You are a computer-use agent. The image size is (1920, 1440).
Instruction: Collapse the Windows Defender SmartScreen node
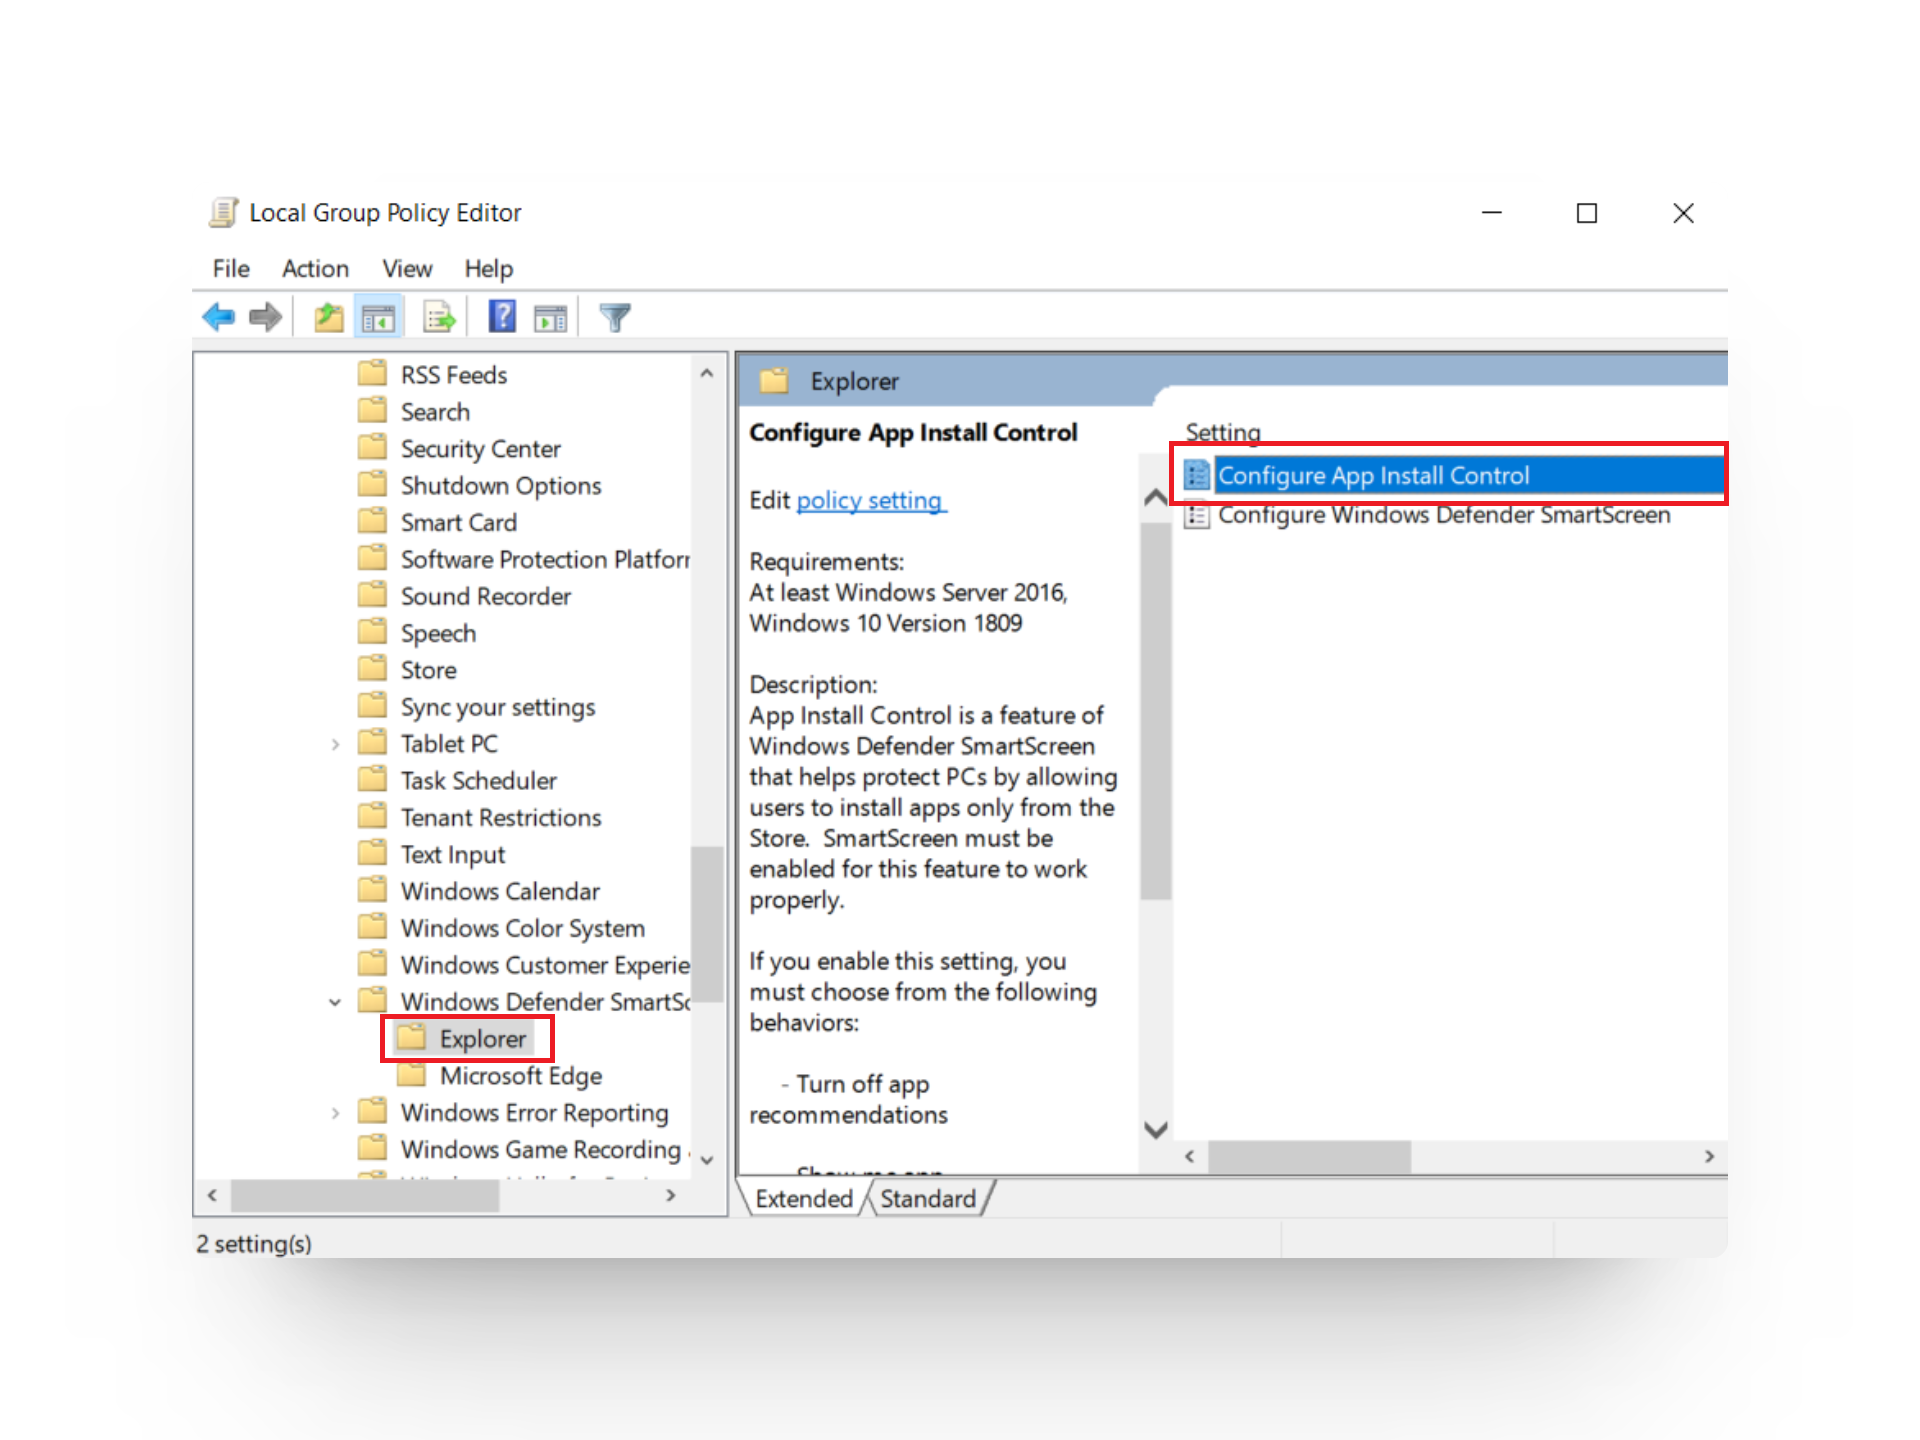335,1001
